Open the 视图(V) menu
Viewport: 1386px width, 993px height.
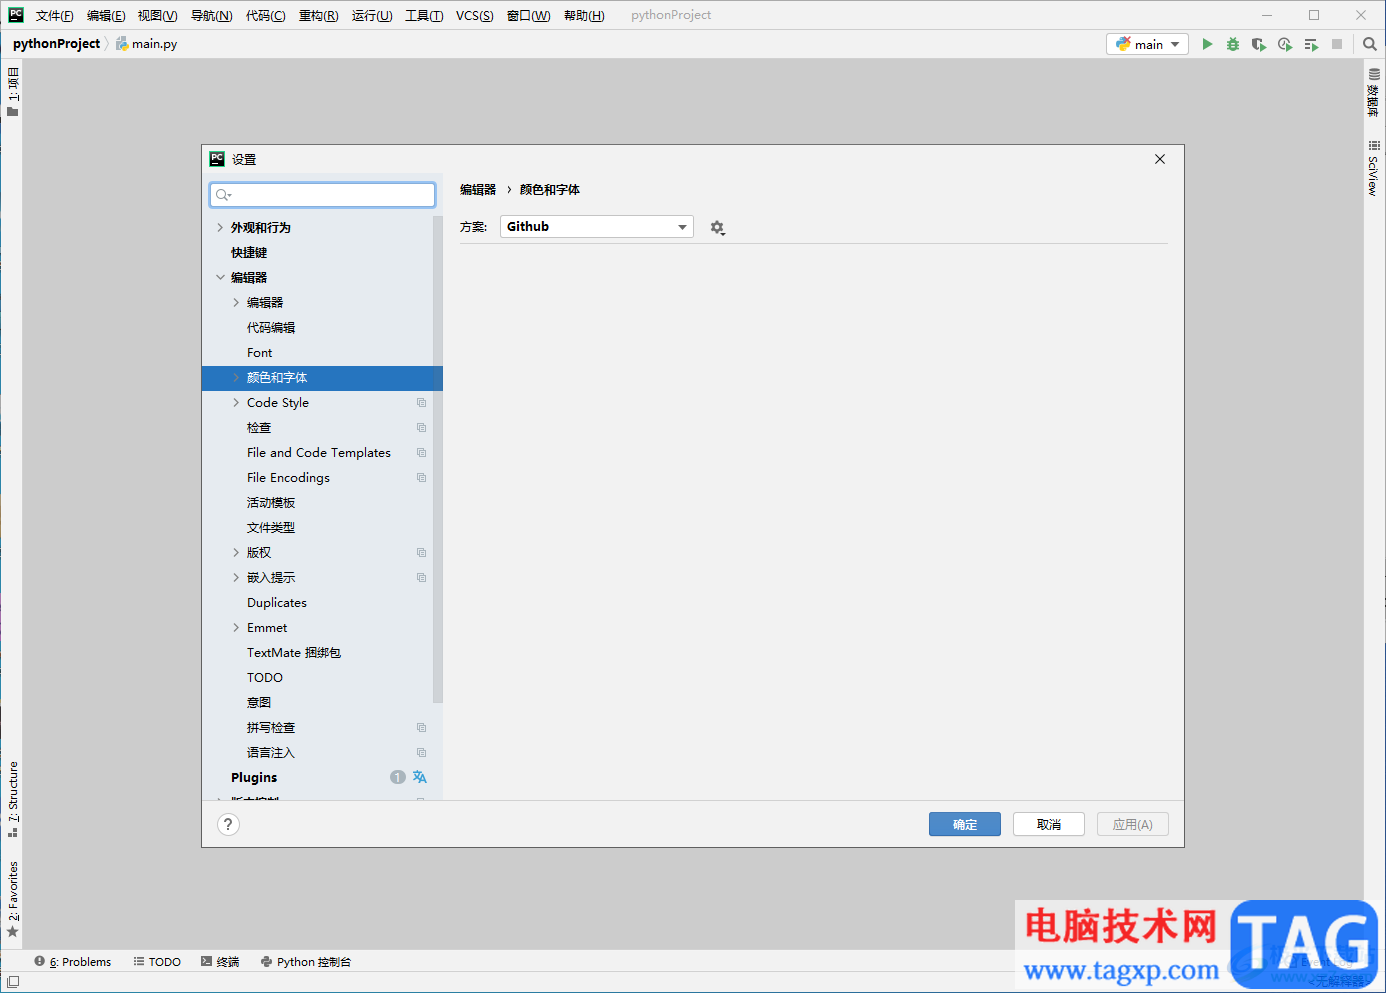158,16
